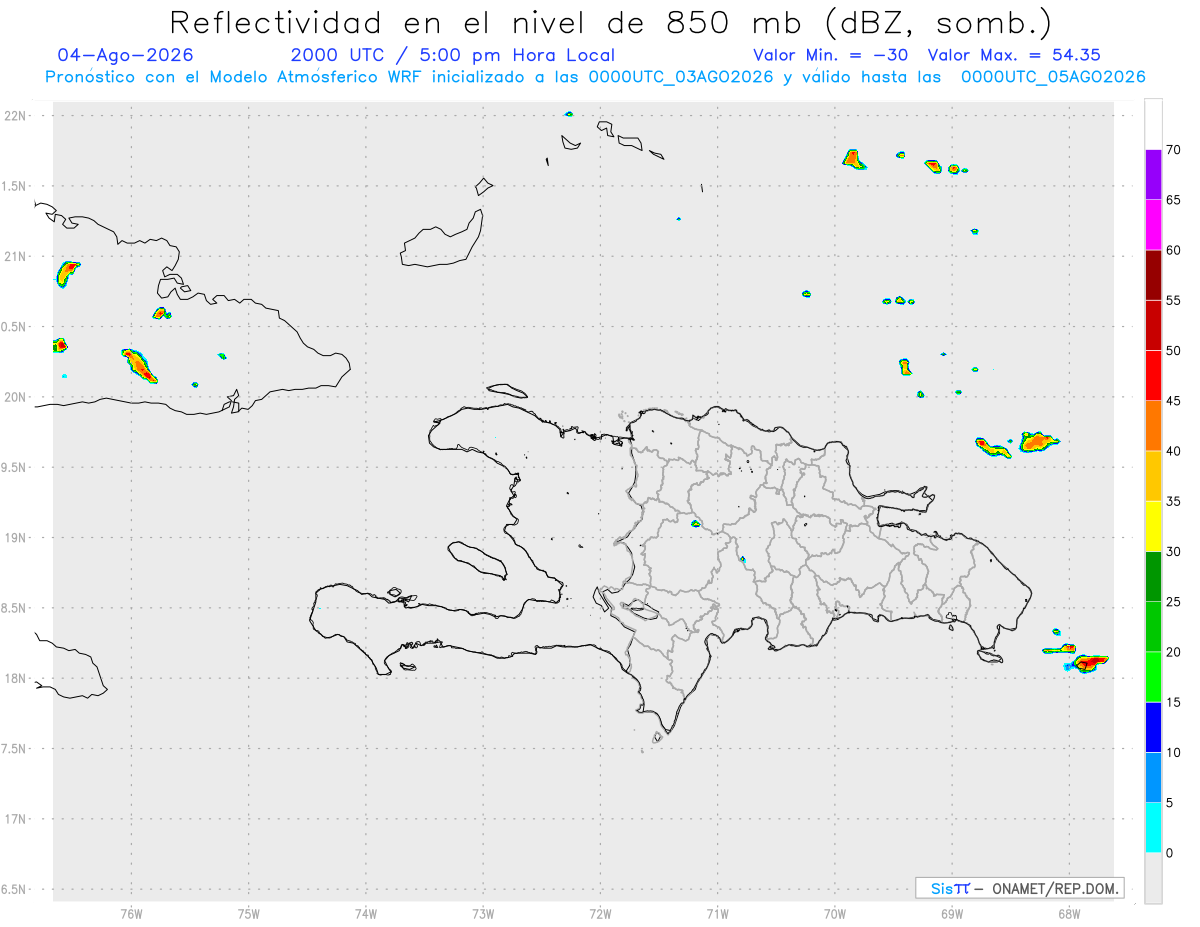Click the storm cell southeast of Dominican Republic near 68W
Viewport: 1200px width, 927px height.
point(1088,662)
